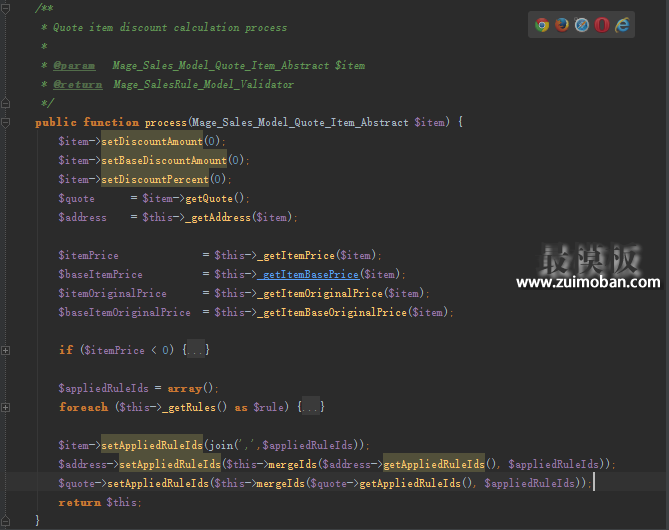Collapse the process function fold marker
Screen dimensions: 669x530
(6, 122)
